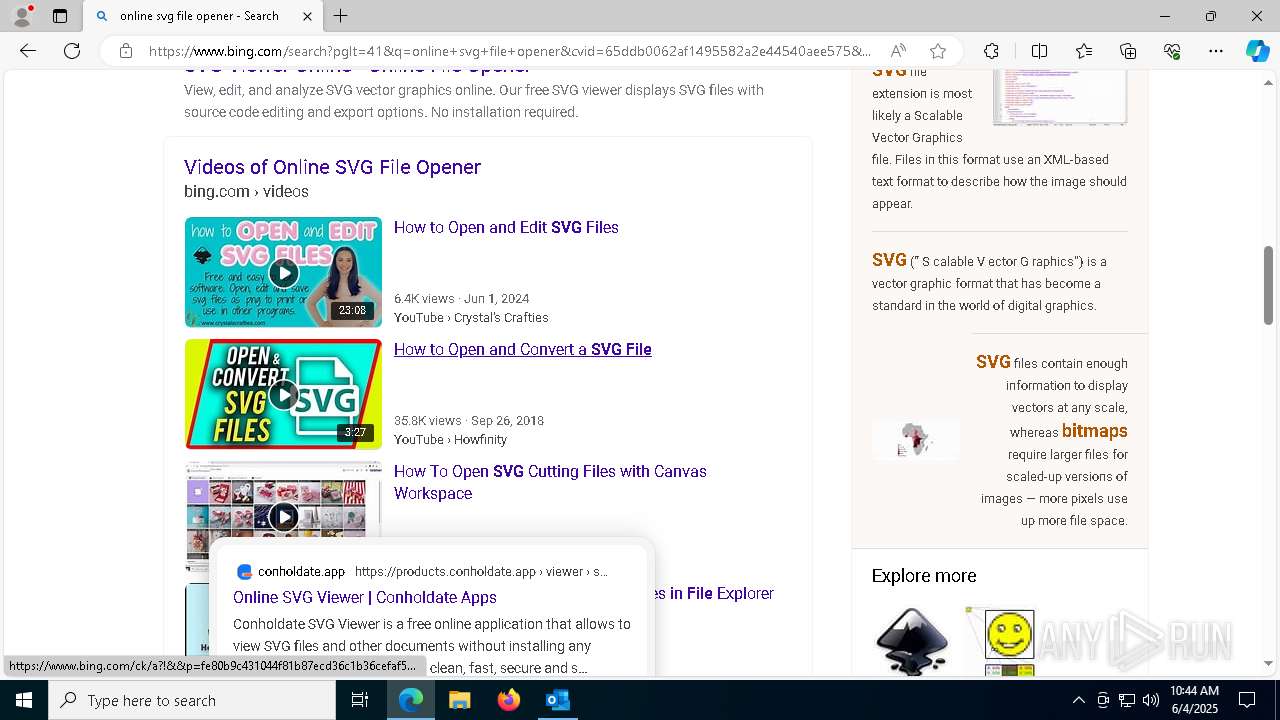
Task: Open Collections icon in toolbar
Action: pyautogui.click(x=1128, y=51)
